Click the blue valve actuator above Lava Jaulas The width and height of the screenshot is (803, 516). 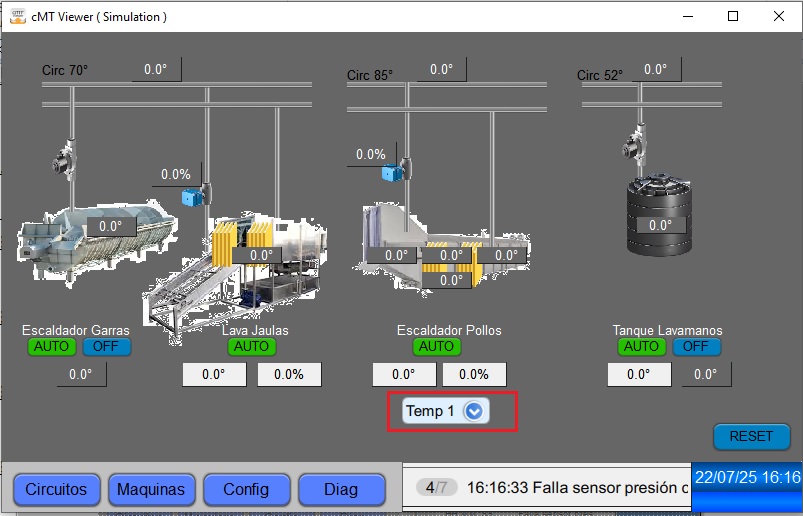[192, 198]
